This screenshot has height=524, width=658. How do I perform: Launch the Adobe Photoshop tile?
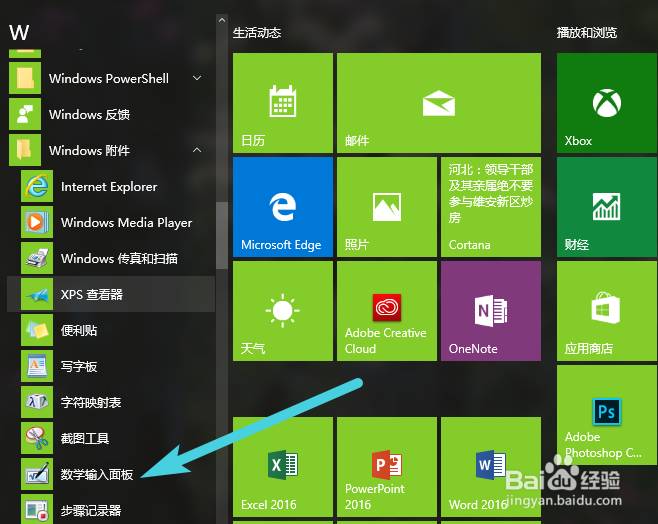(607, 415)
